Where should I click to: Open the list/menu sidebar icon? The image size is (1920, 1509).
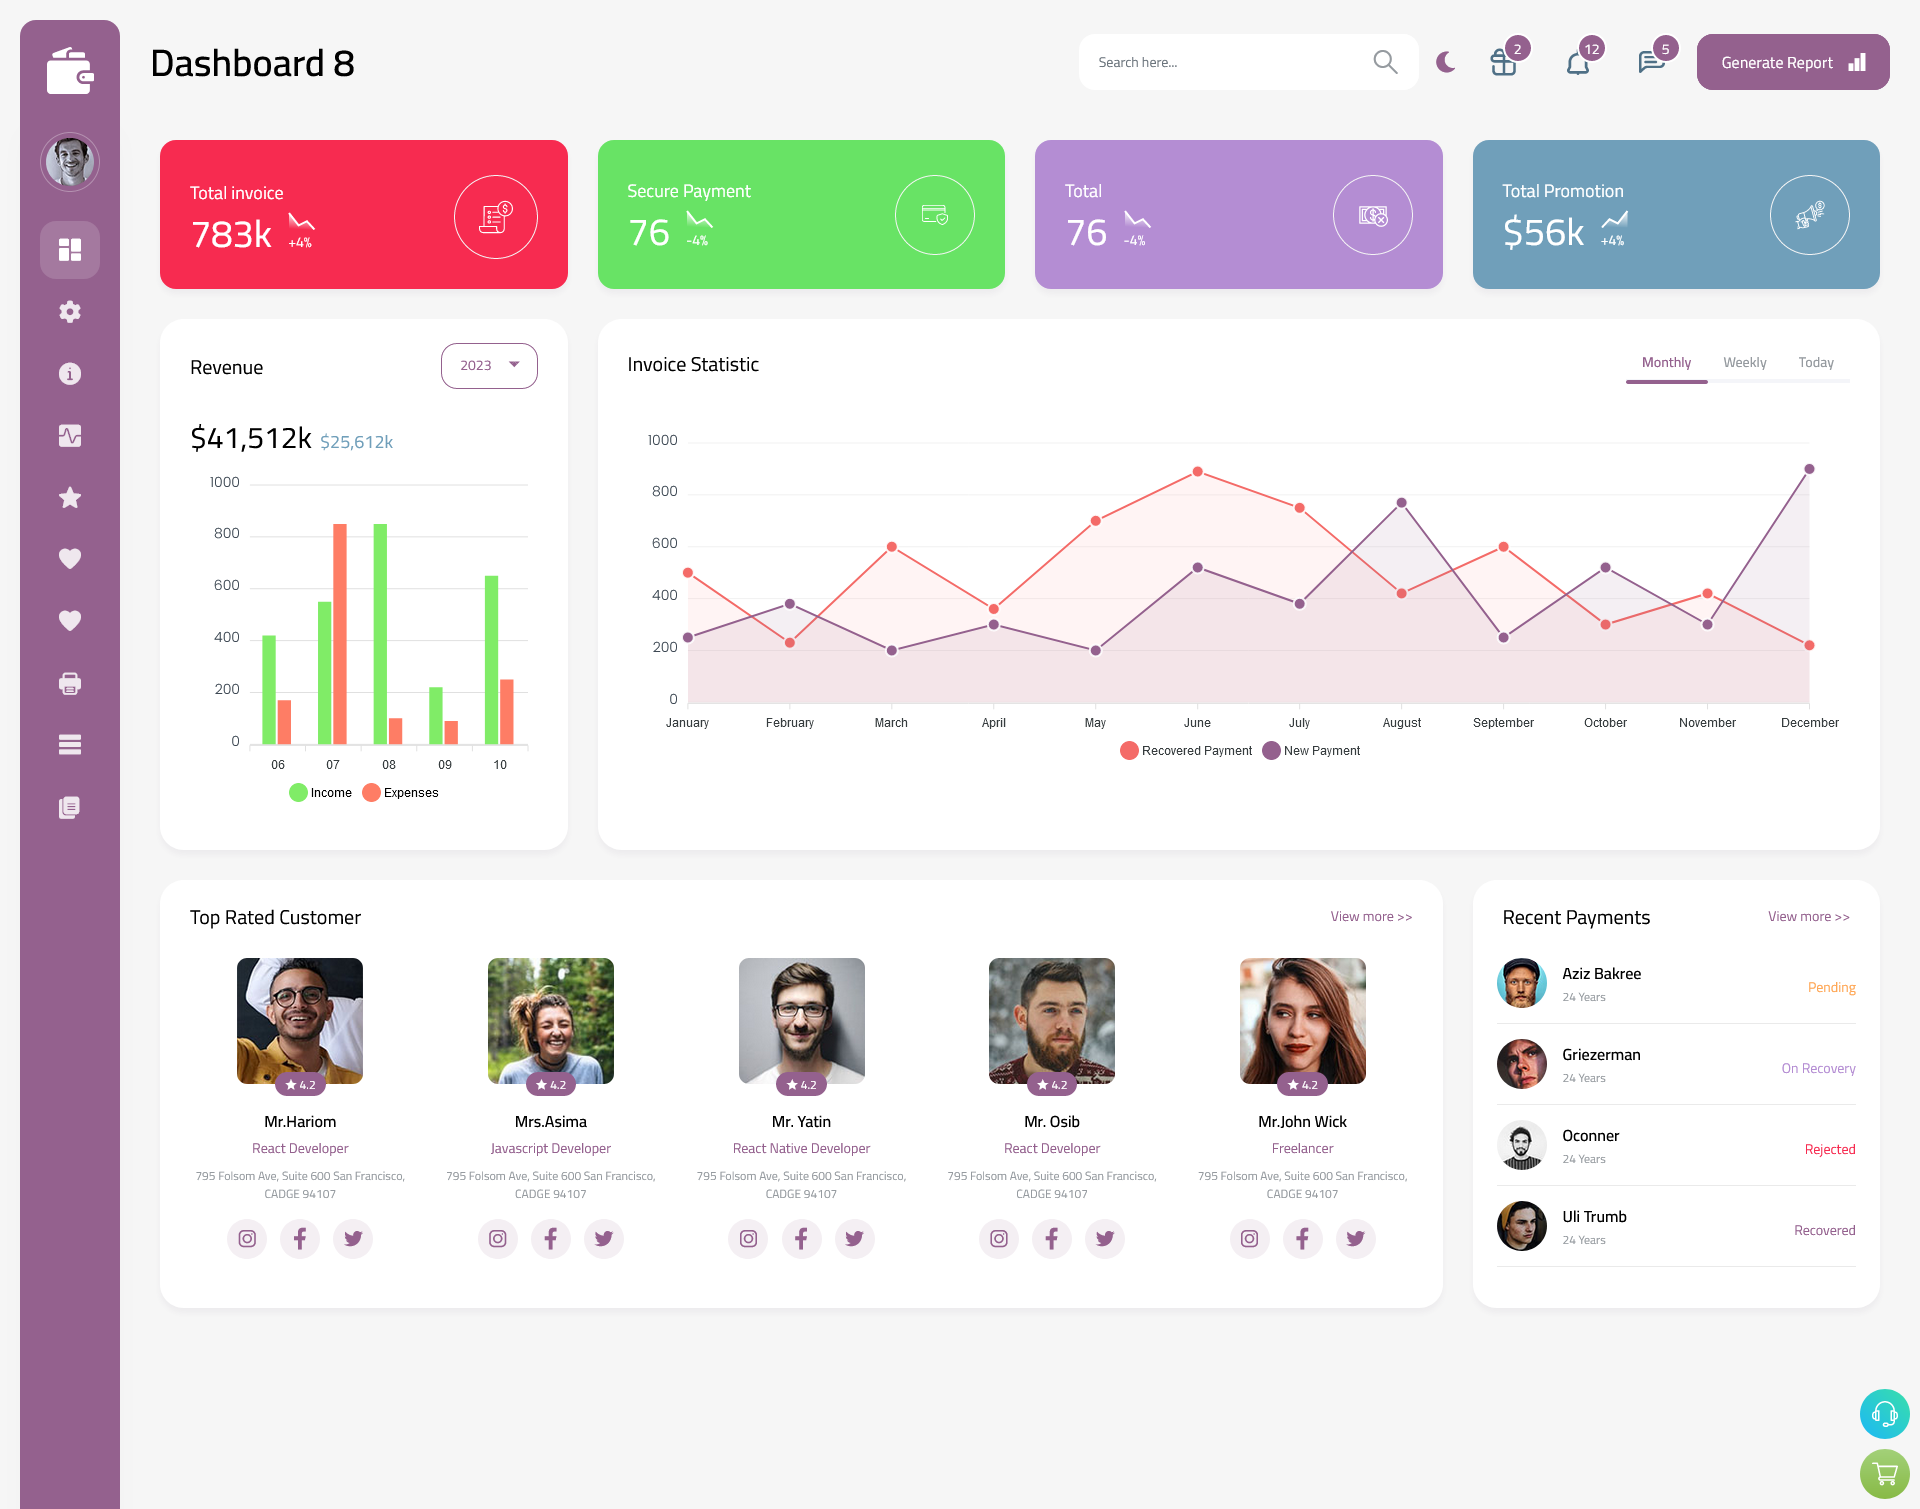70,744
